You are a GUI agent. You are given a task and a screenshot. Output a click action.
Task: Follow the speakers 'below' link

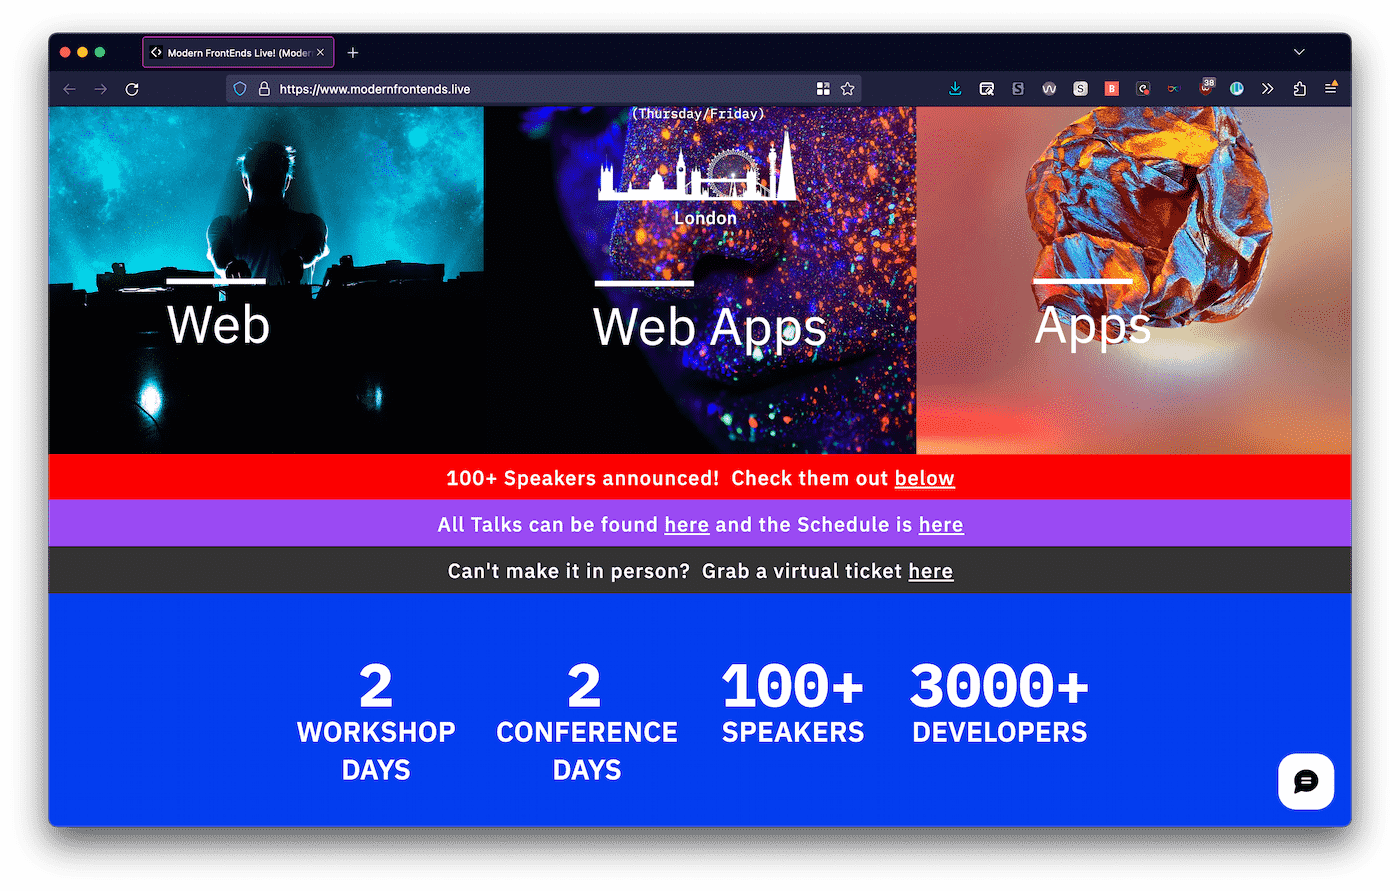click(x=924, y=478)
